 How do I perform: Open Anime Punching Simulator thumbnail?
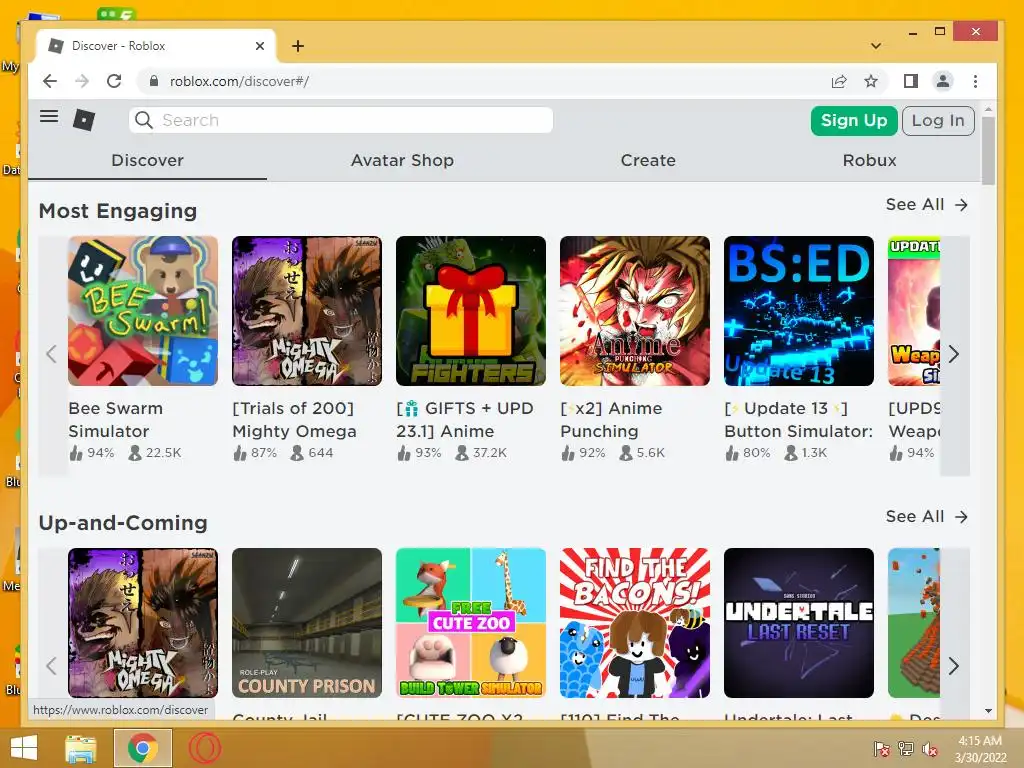tap(635, 311)
